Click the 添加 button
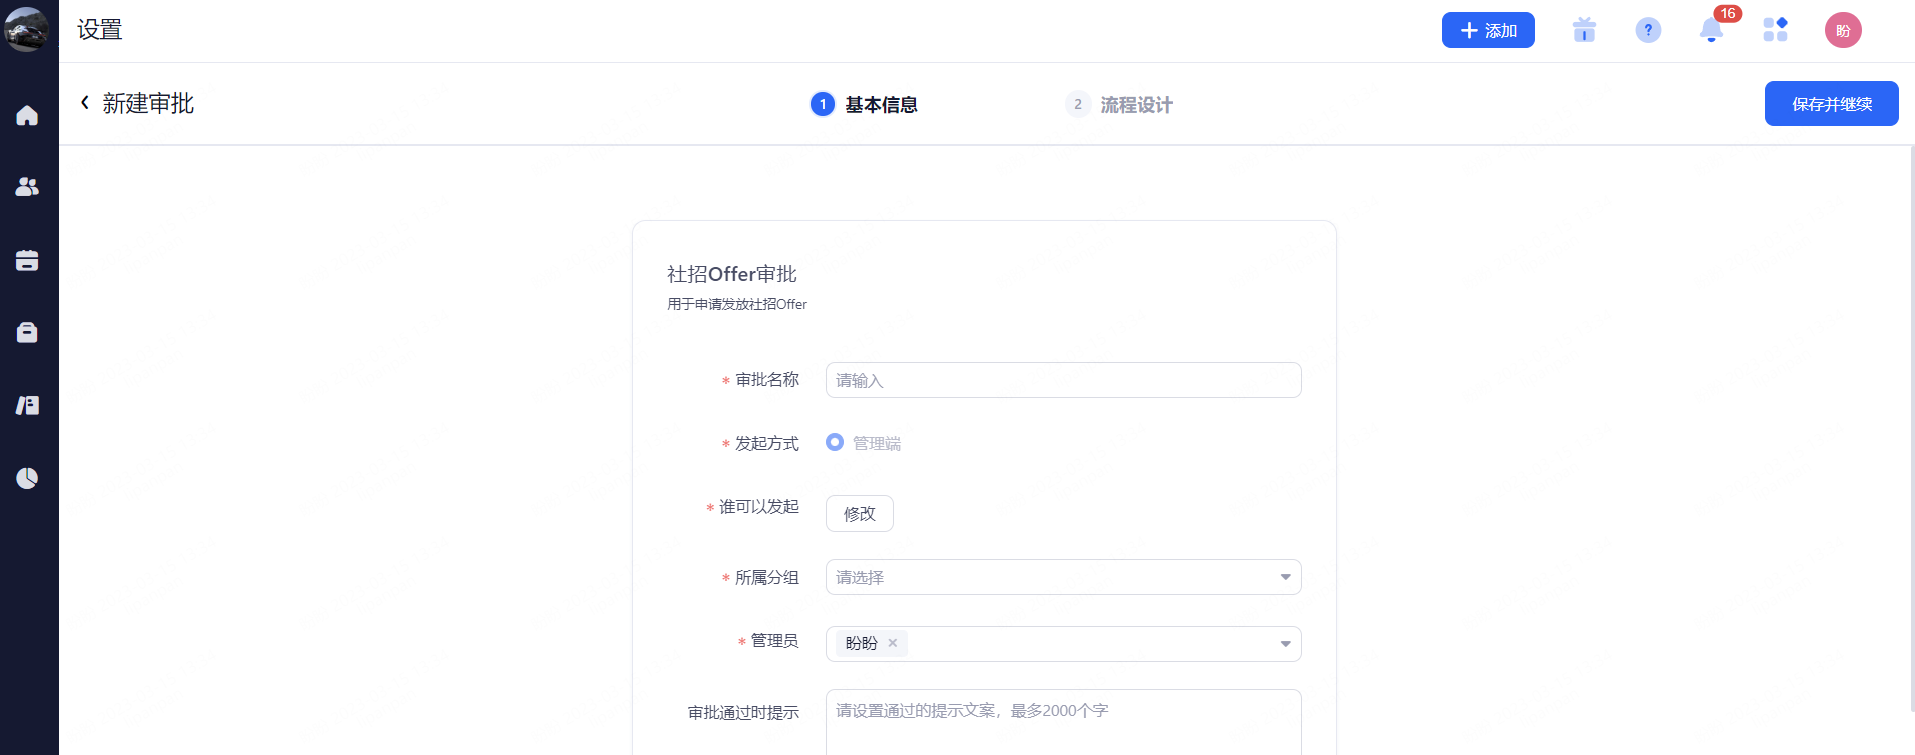Viewport: 1915px width, 755px height. pos(1487,30)
